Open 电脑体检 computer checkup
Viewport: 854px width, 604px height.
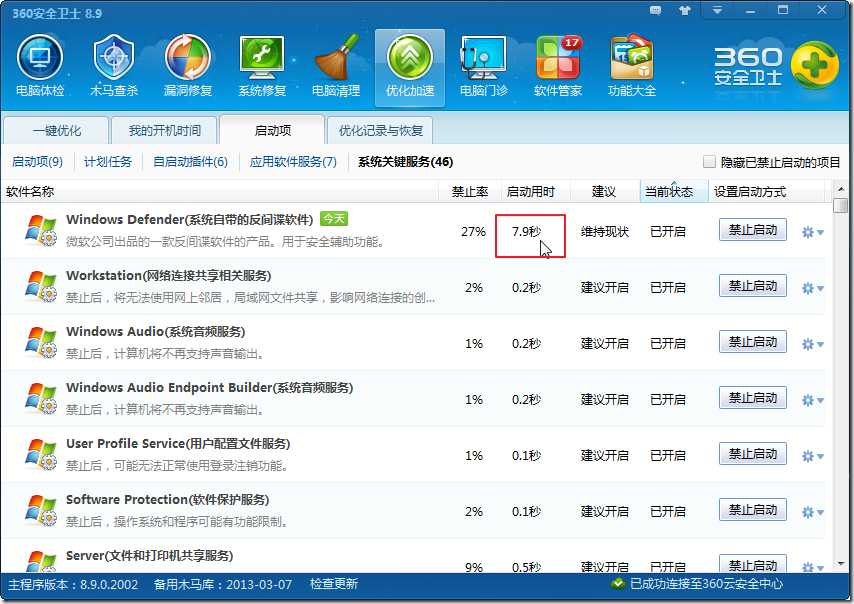(x=40, y=66)
